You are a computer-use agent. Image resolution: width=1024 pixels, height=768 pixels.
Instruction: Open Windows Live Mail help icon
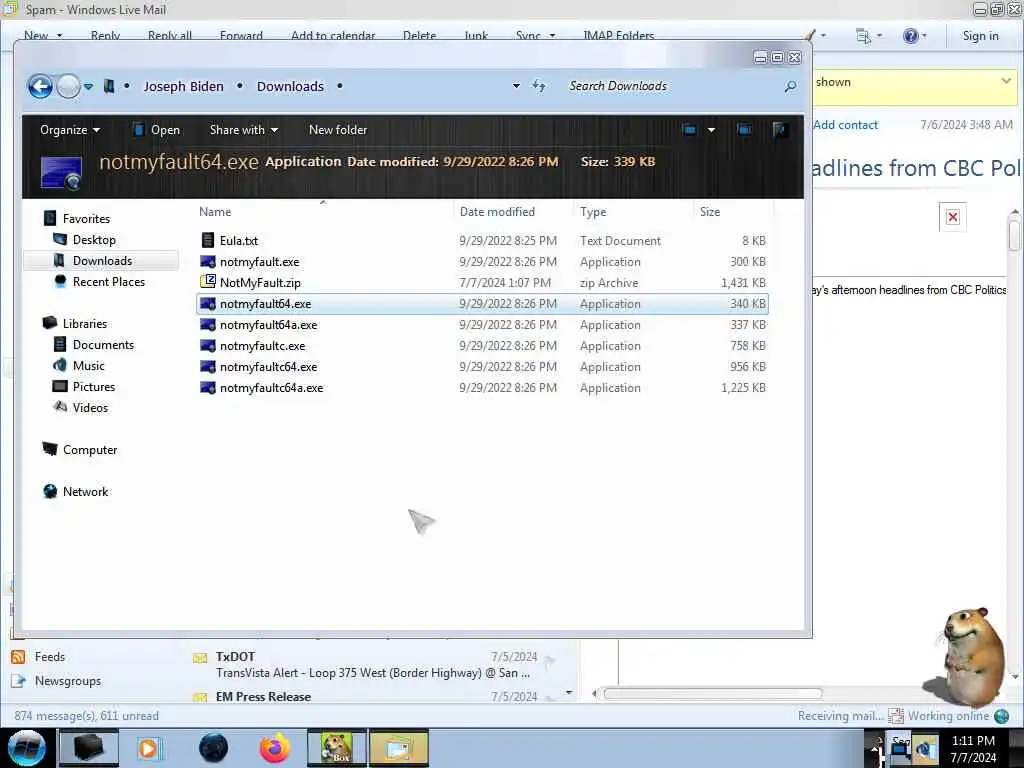point(910,36)
